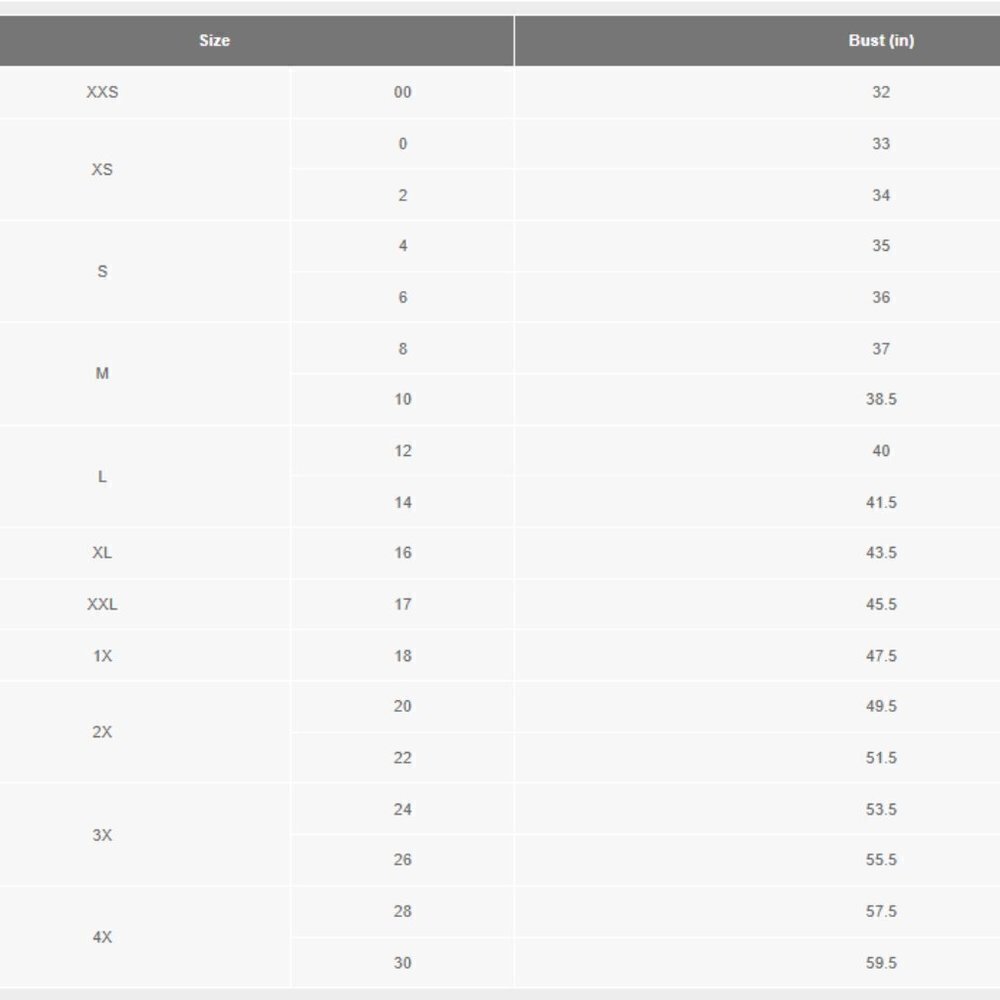Select the 59.5 bust measurement
The width and height of the screenshot is (1000, 1000).
pyautogui.click(x=881, y=963)
